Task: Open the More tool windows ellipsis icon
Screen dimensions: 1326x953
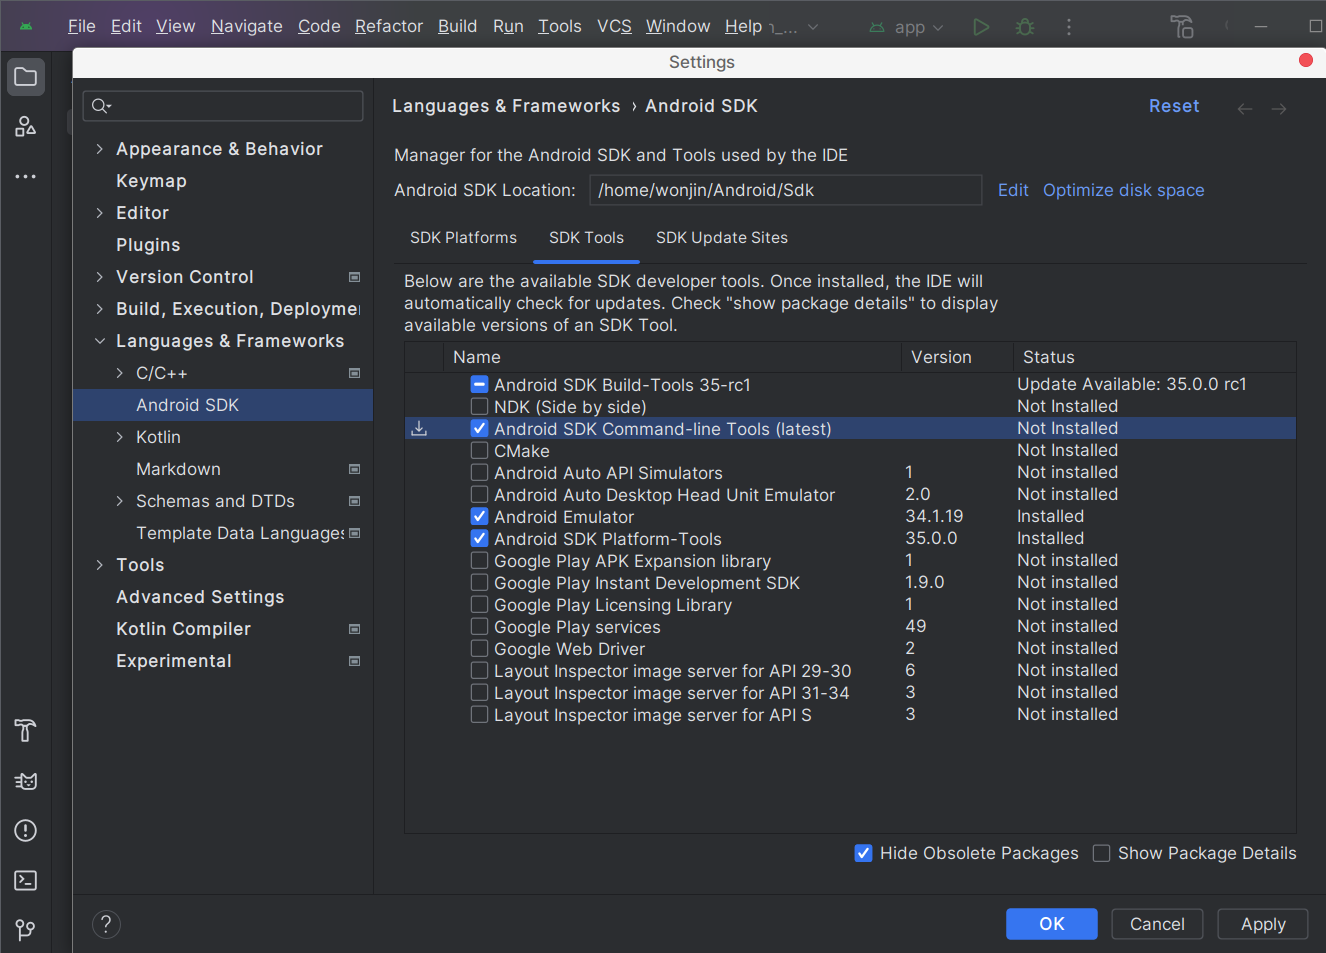Action: (26, 176)
